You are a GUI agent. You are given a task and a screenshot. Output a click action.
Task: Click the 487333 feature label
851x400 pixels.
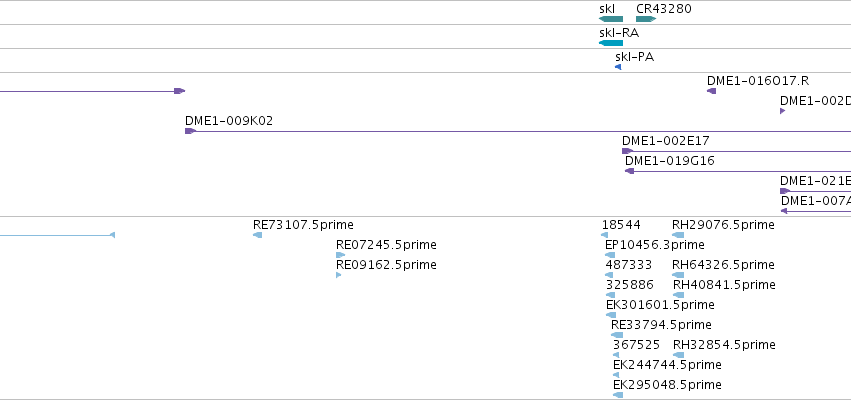coord(628,265)
